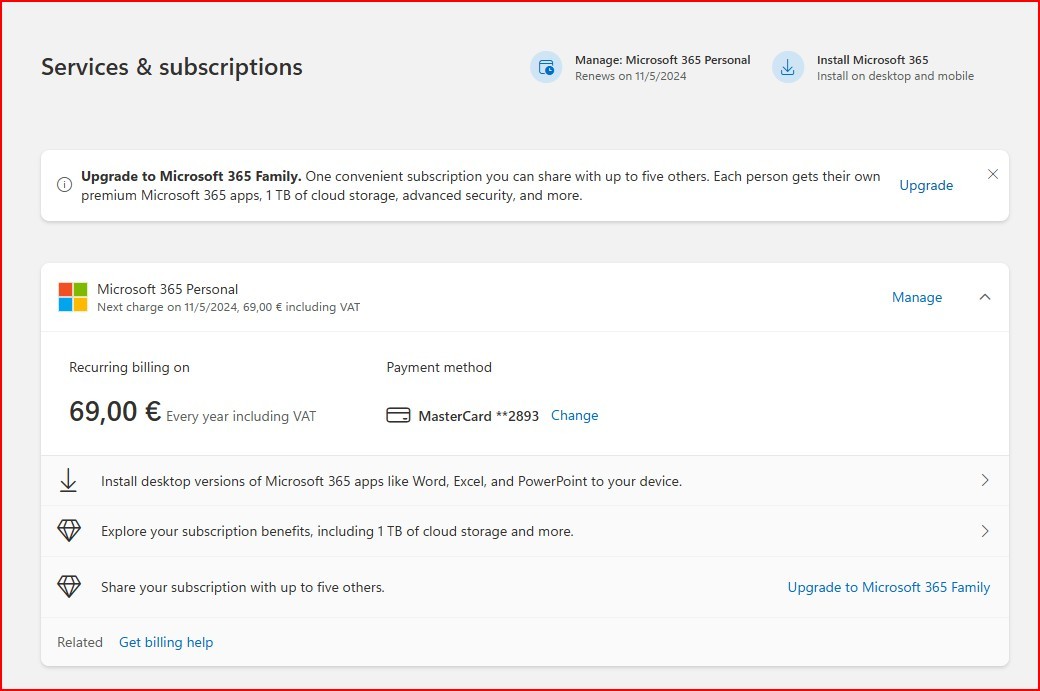Screen dimensions: 1040x691
Task: Click the Upgrade link in the banner
Action: pyautogui.click(x=925, y=185)
